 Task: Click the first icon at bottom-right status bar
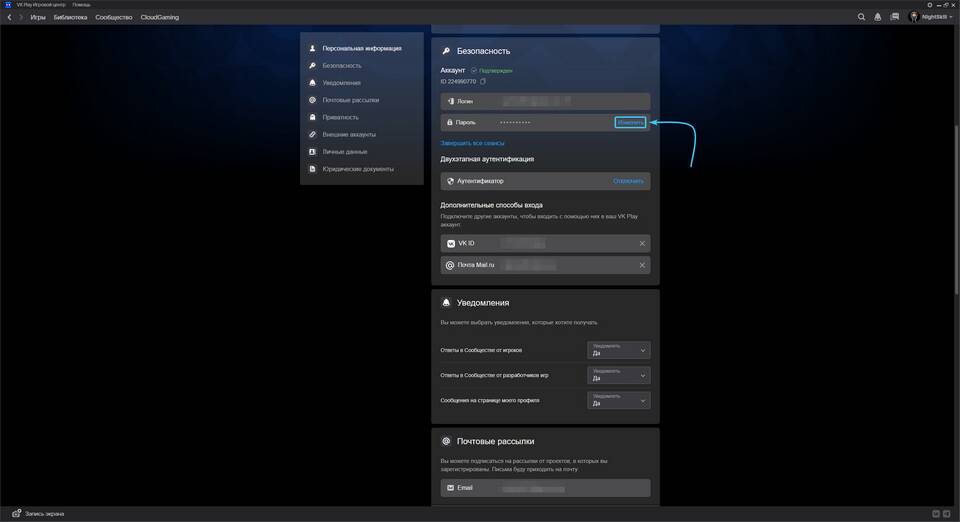936,513
